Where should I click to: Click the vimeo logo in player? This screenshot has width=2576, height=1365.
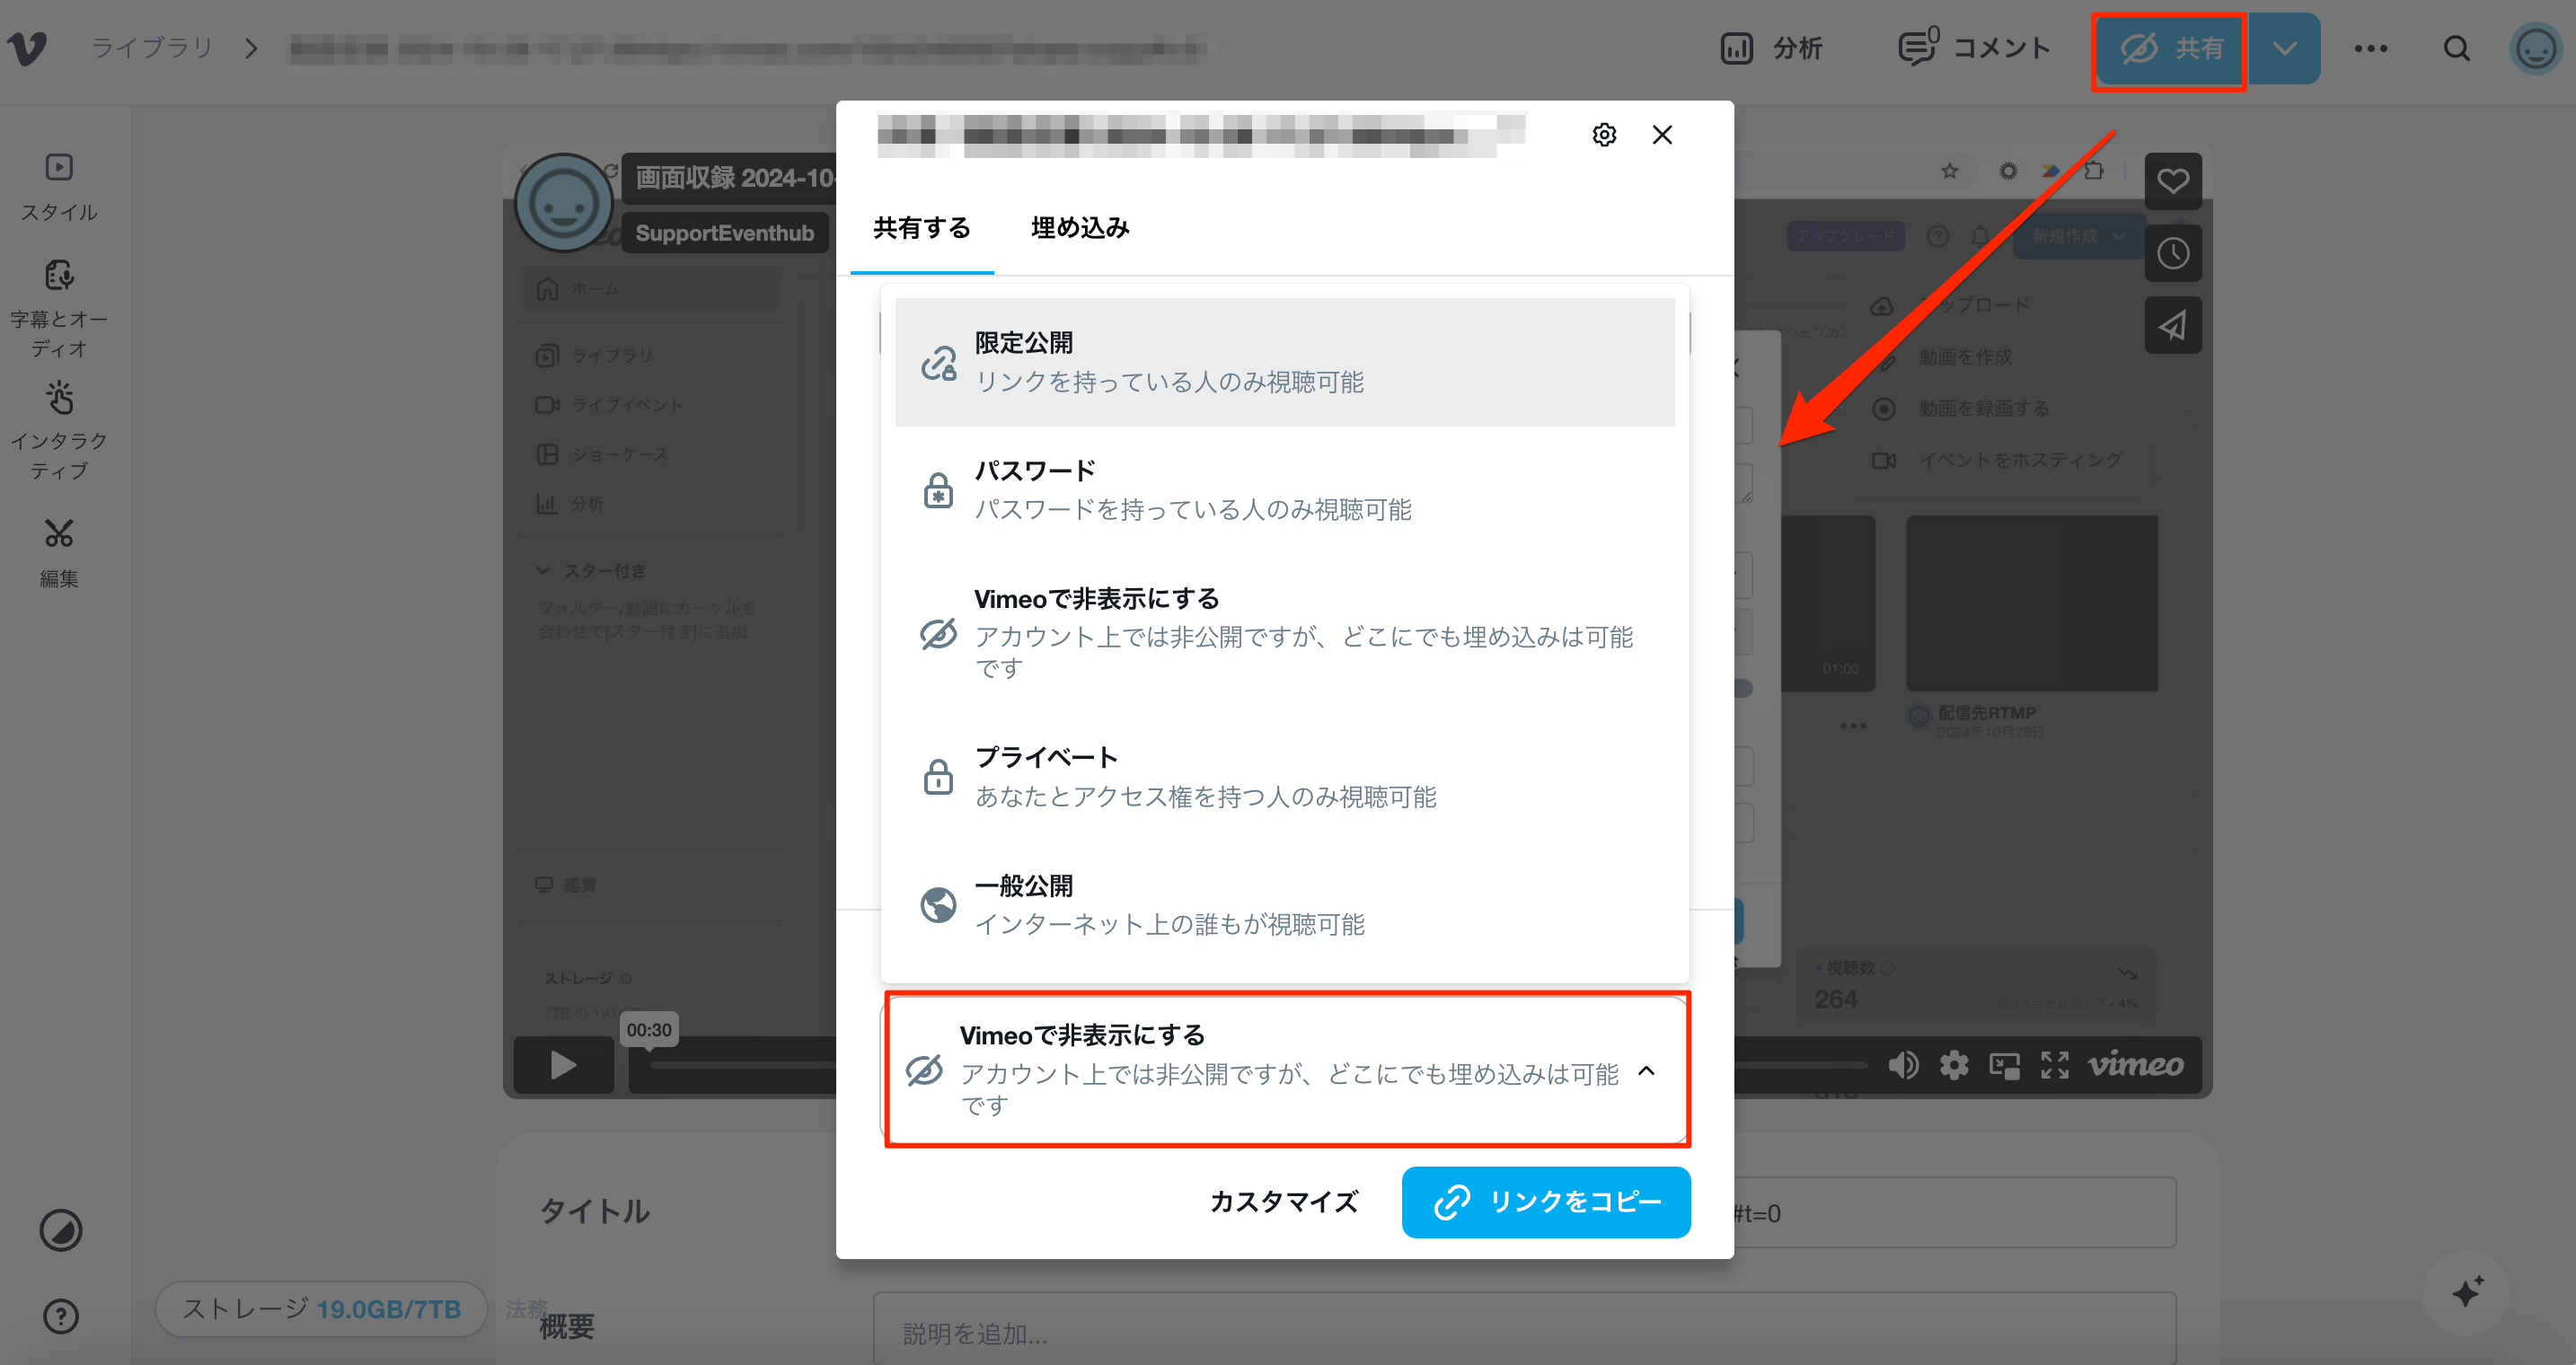(2136, 1064)
